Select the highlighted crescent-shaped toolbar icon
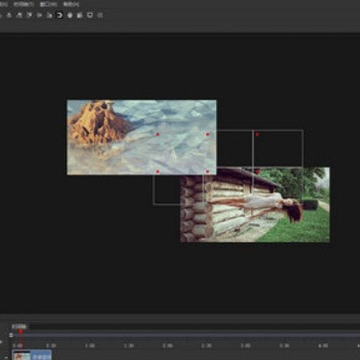 tap(60, 15)
